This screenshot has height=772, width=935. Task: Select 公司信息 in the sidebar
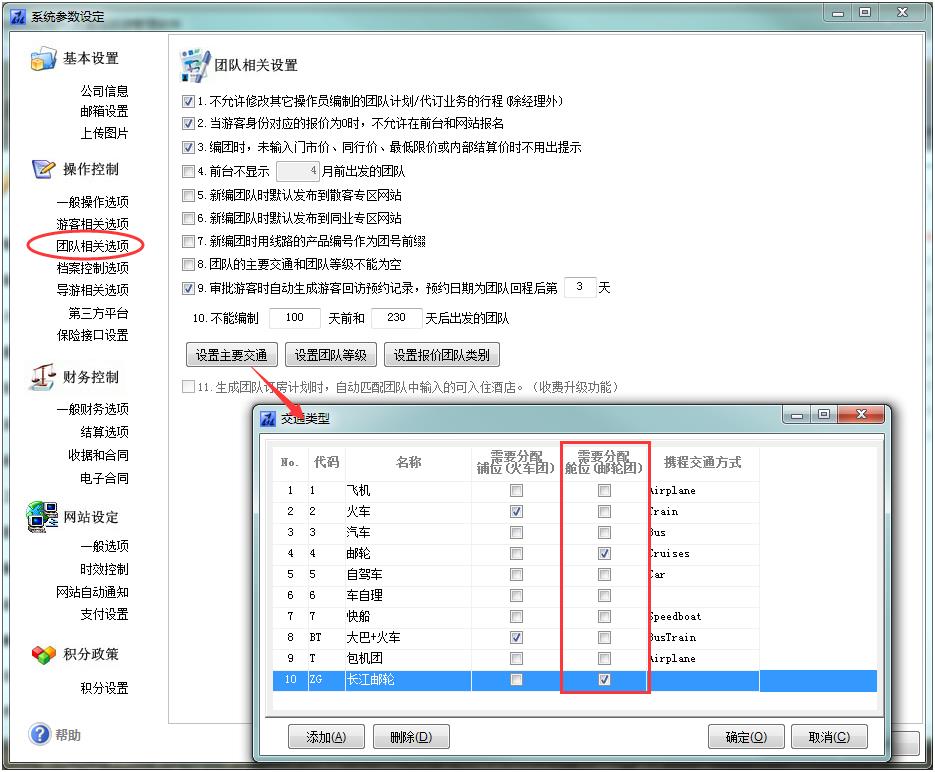(104, 91)
